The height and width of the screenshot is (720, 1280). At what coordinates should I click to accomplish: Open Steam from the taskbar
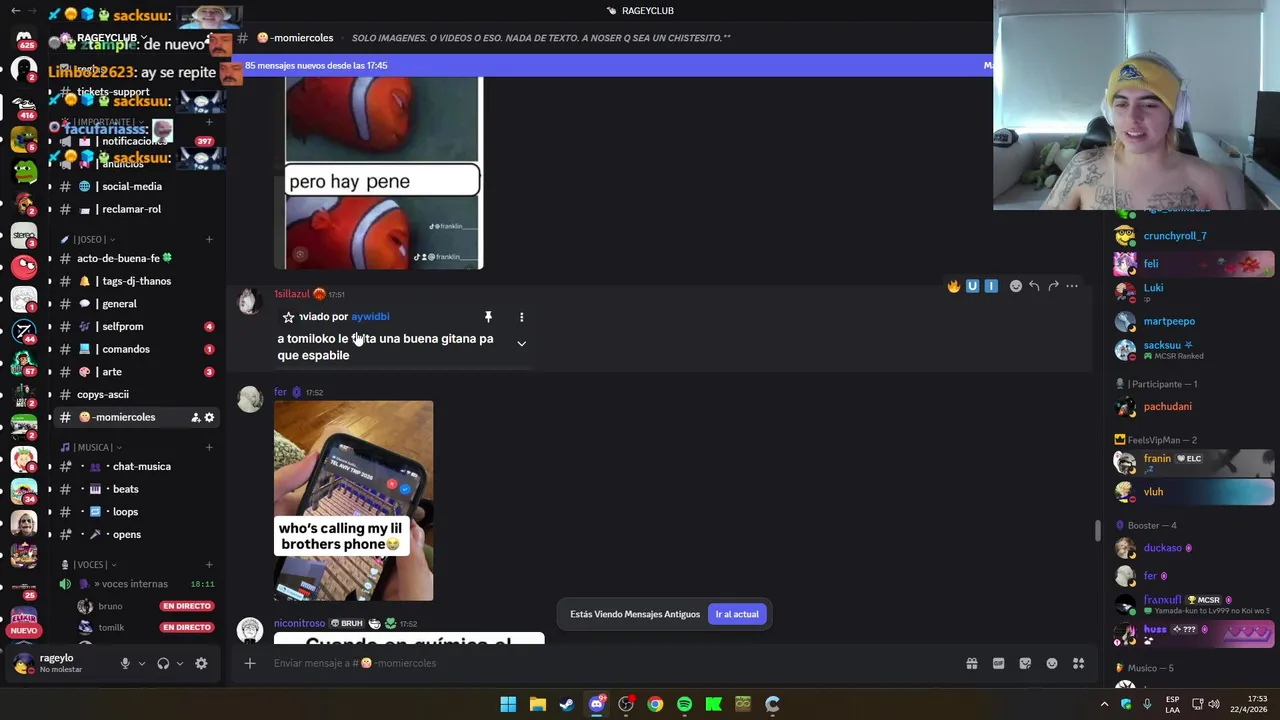[567, 704]
